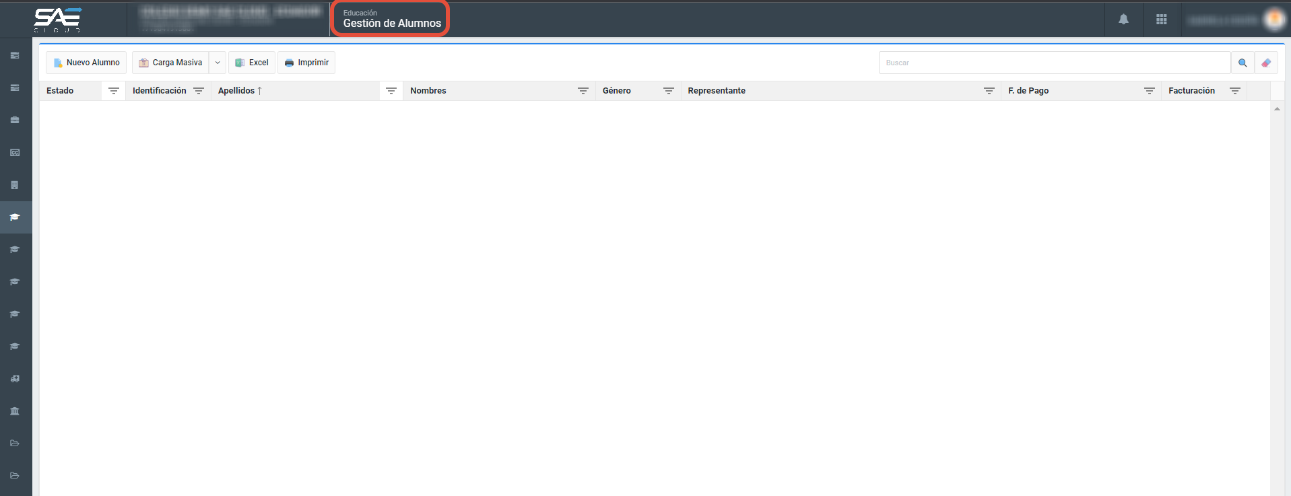The width and height of the screenshot is (1291, 496).
Task: Open the truck sidebar module
Action: tap(15, 379)
